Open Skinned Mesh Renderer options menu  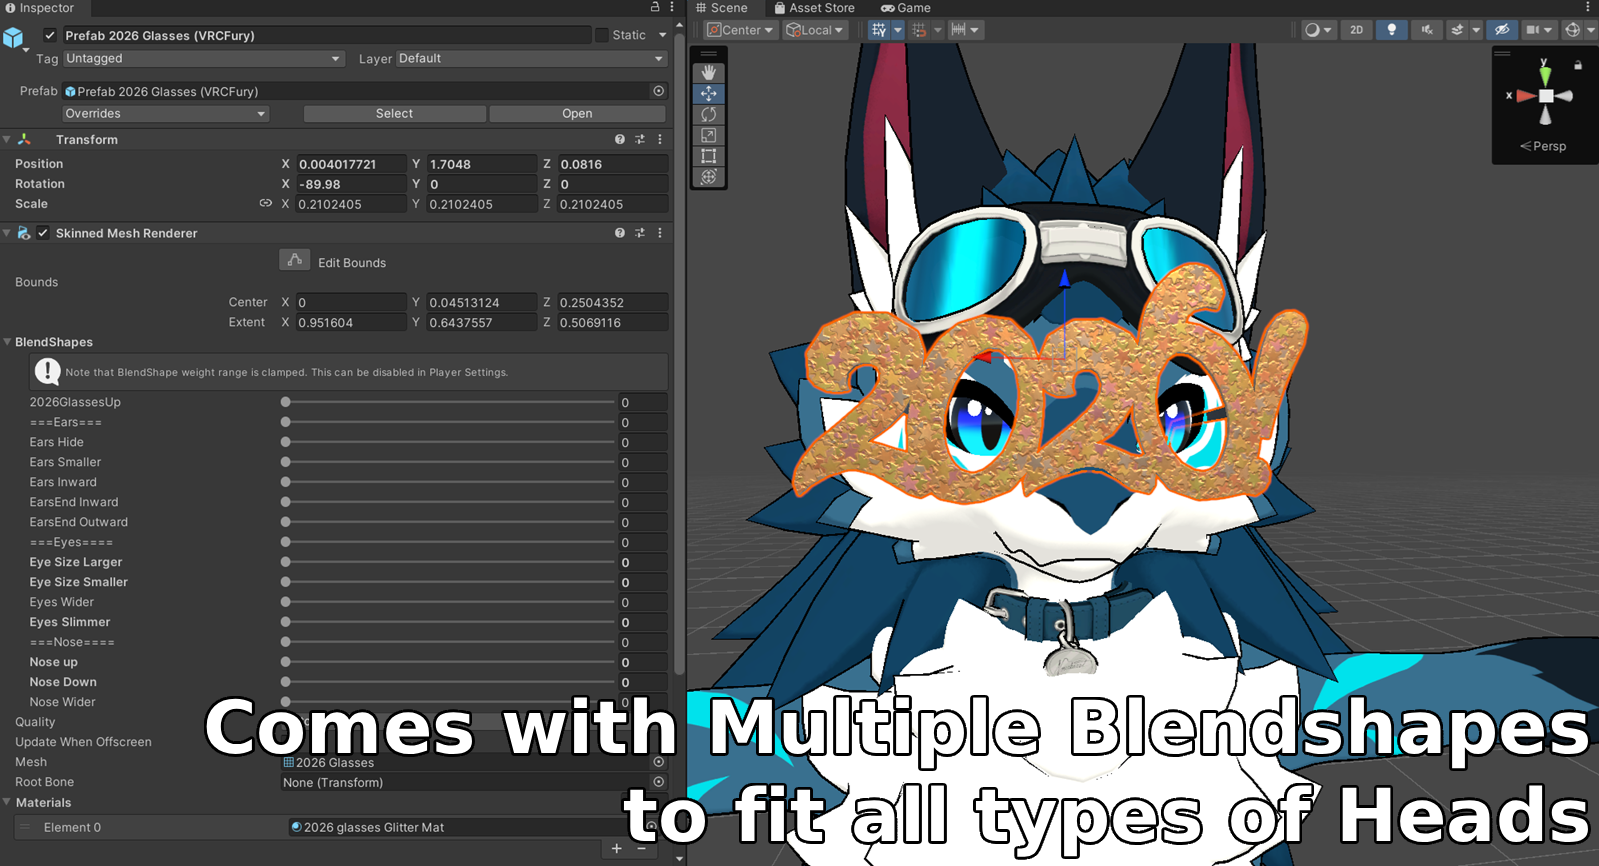[660, 233]
